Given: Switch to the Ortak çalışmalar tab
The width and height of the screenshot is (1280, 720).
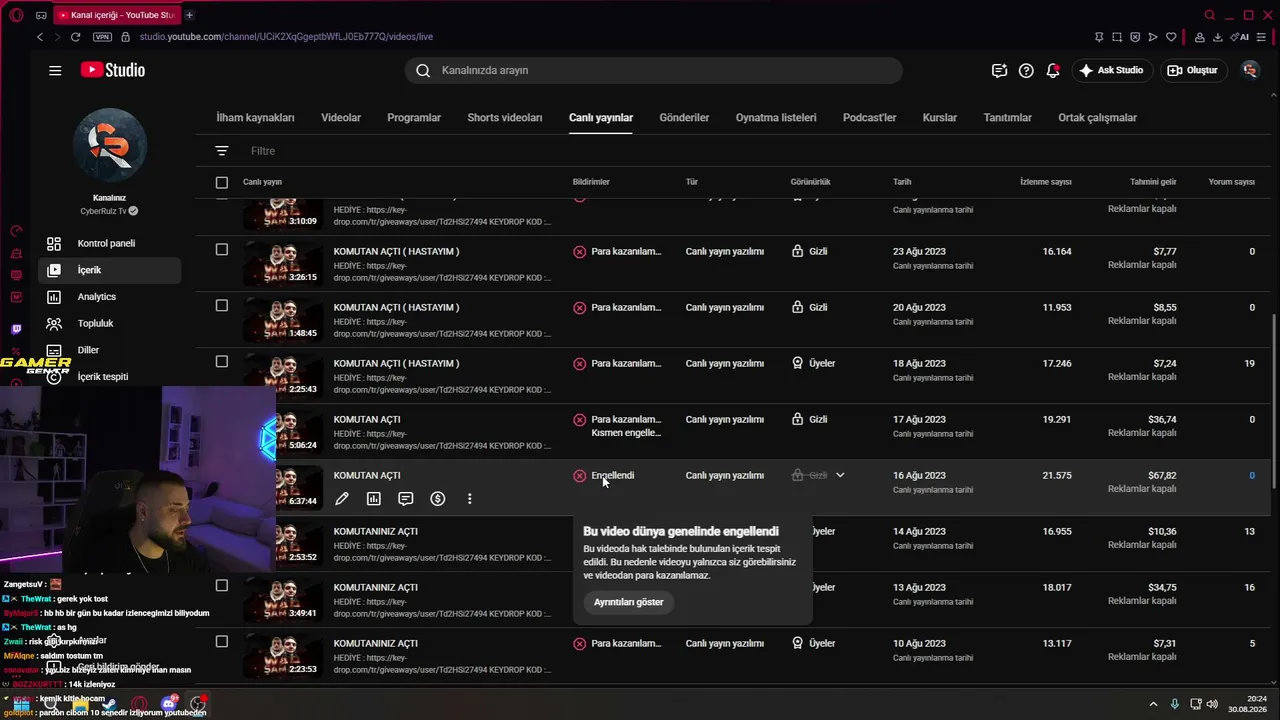Looking at the screenshot, I should point(1097,117).
